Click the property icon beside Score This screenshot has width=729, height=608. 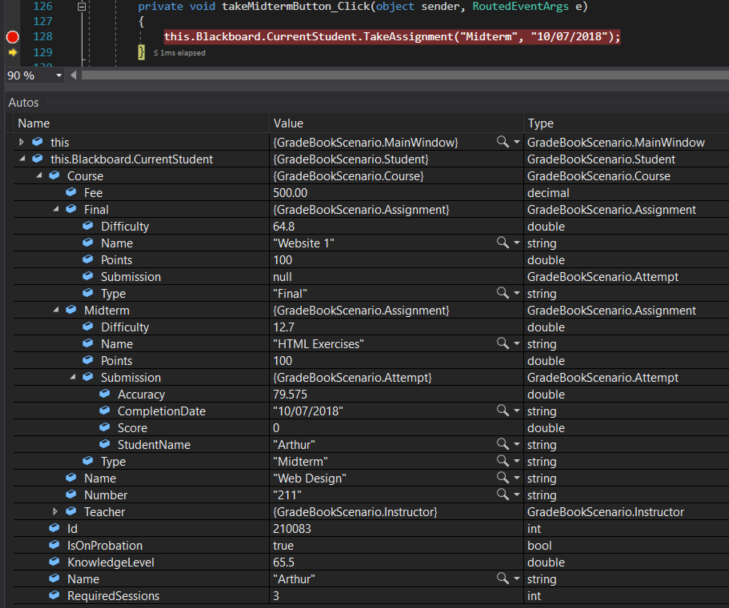click(x=105, y=427)
